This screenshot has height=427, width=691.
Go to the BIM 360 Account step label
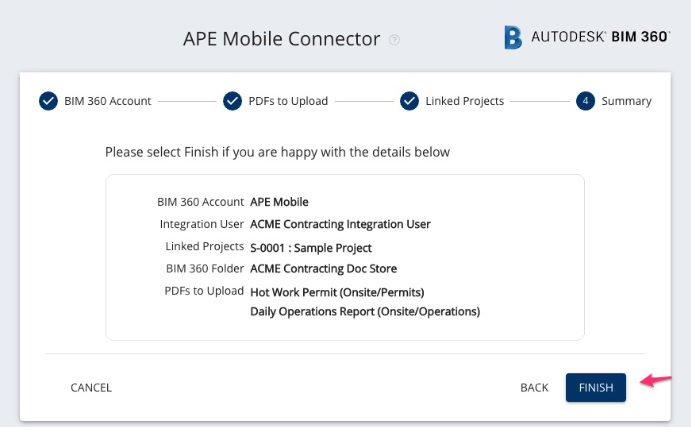[x=108, y=101]
